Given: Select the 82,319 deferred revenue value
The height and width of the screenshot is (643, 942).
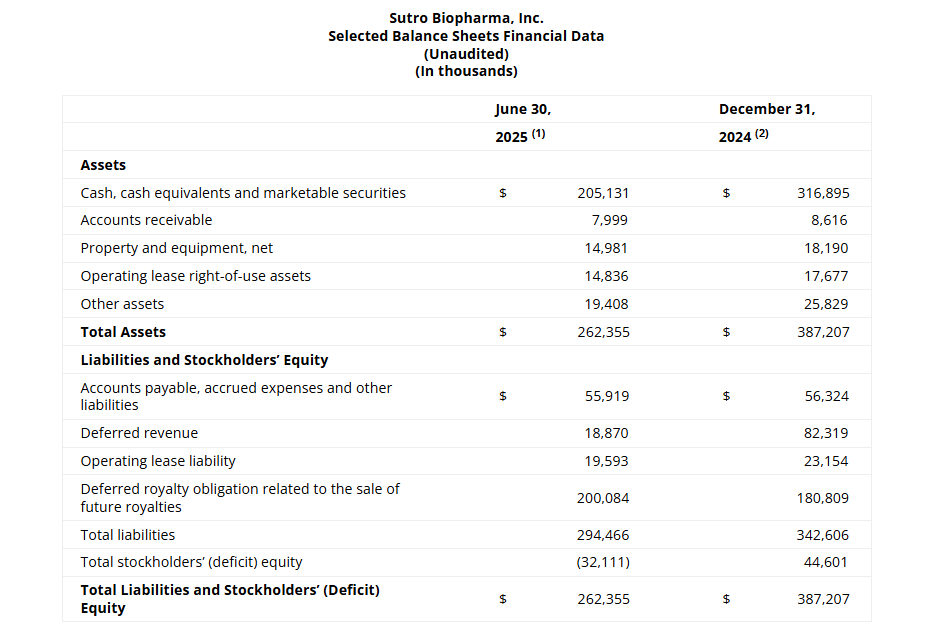Looking at the screenshot, I should pos(826,433).
